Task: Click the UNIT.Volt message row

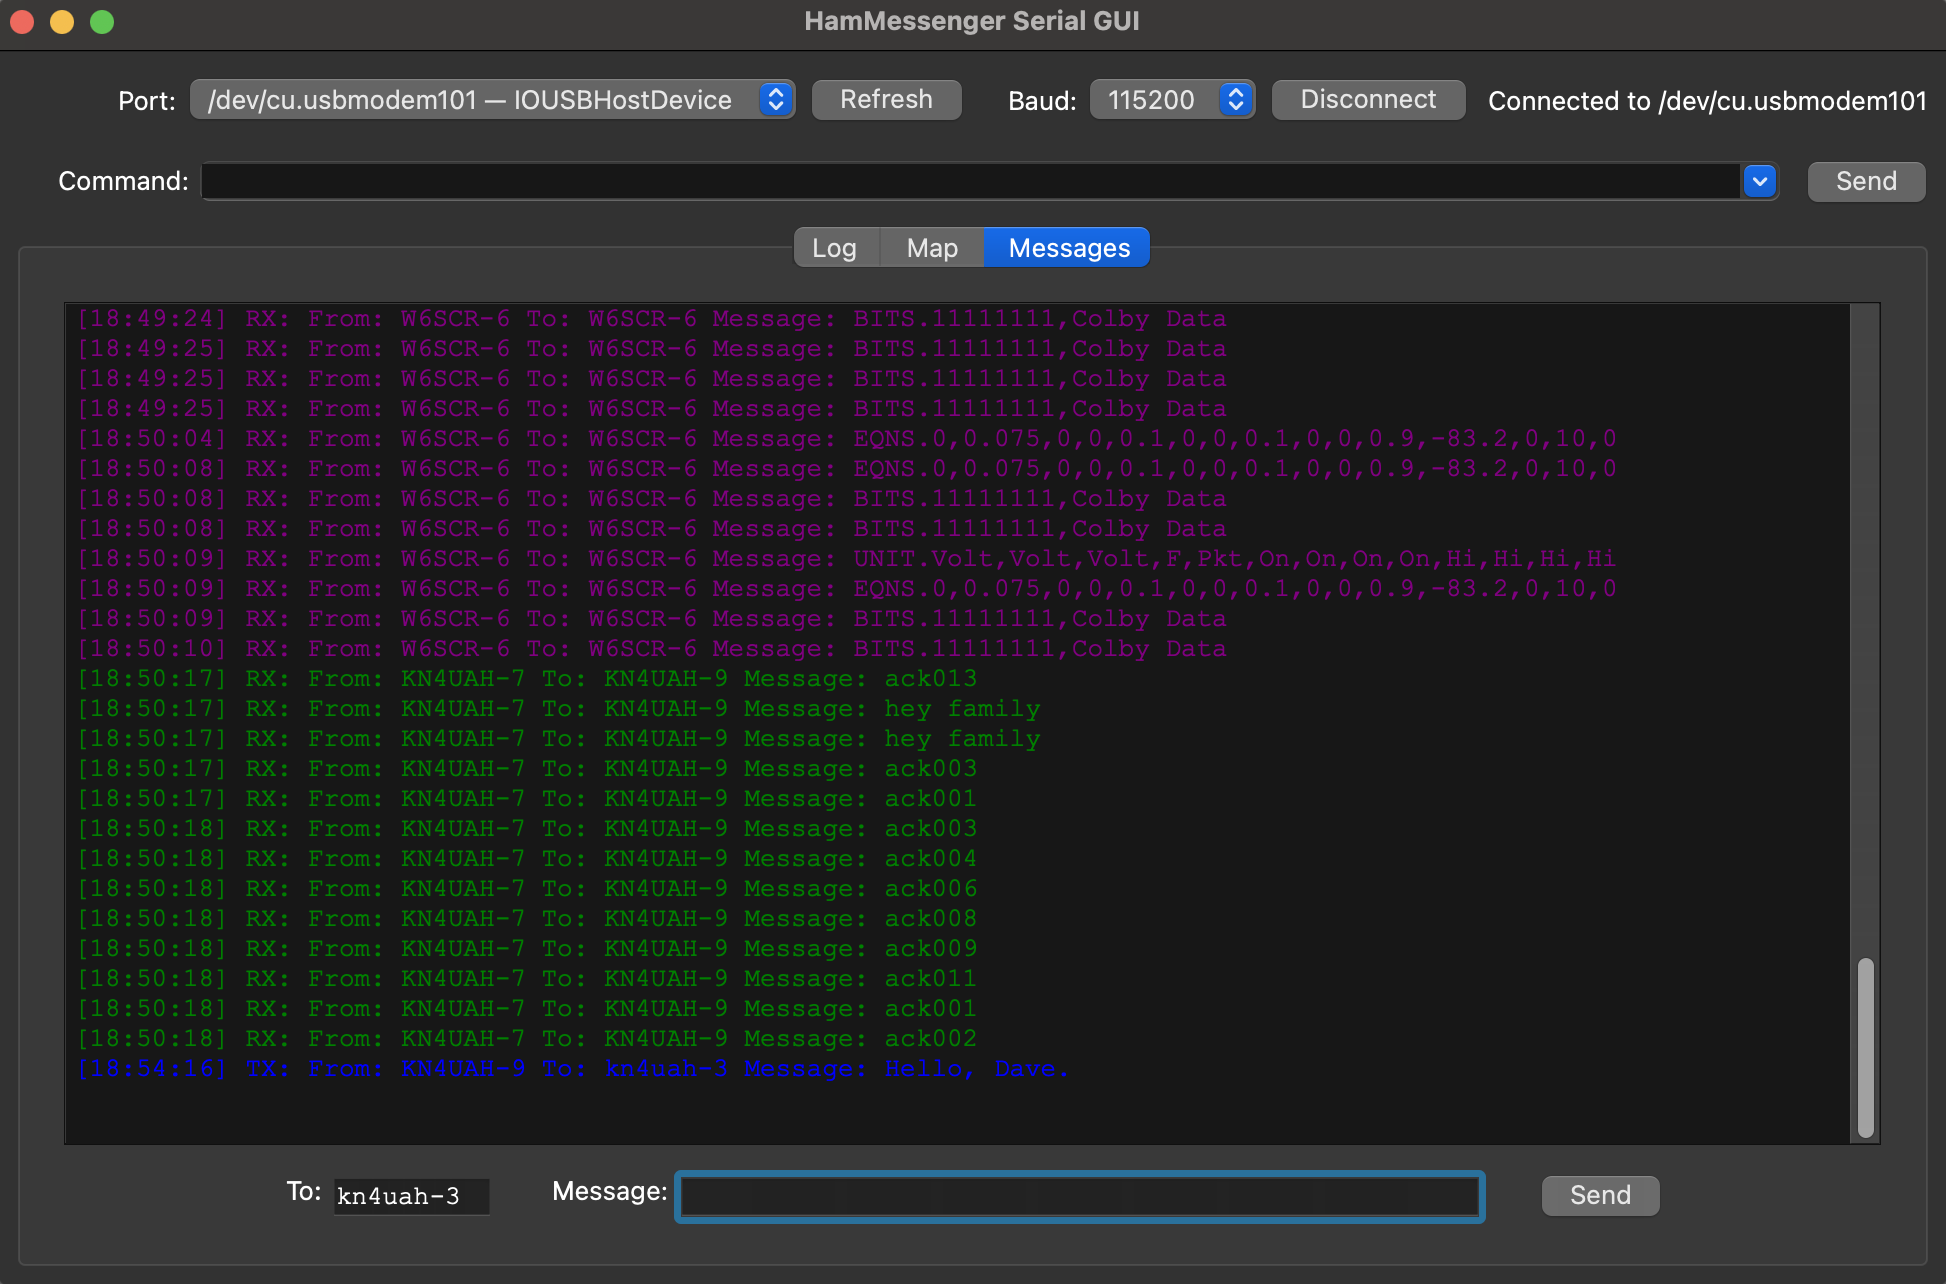Action: pos(846,558)
